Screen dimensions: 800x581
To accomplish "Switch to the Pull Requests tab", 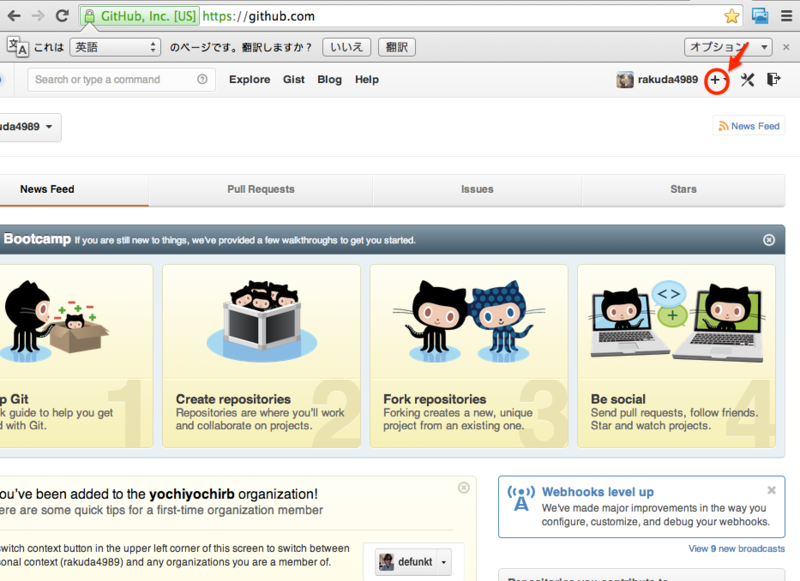I will click(261, 189).
